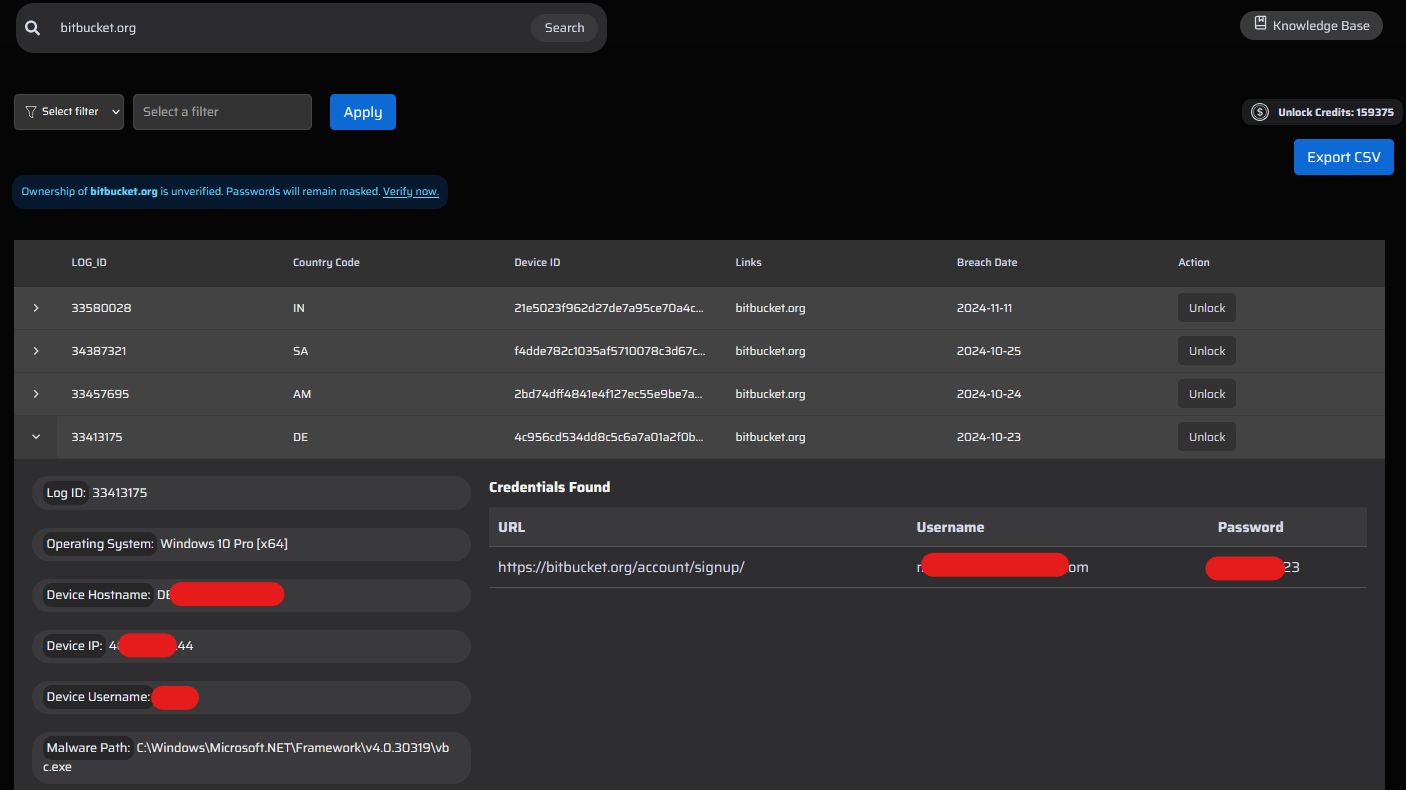Click the Password column header in credentials
Image resolution: width=1406 pixels, height=790 pixels.
click(x=1250, y=527)
